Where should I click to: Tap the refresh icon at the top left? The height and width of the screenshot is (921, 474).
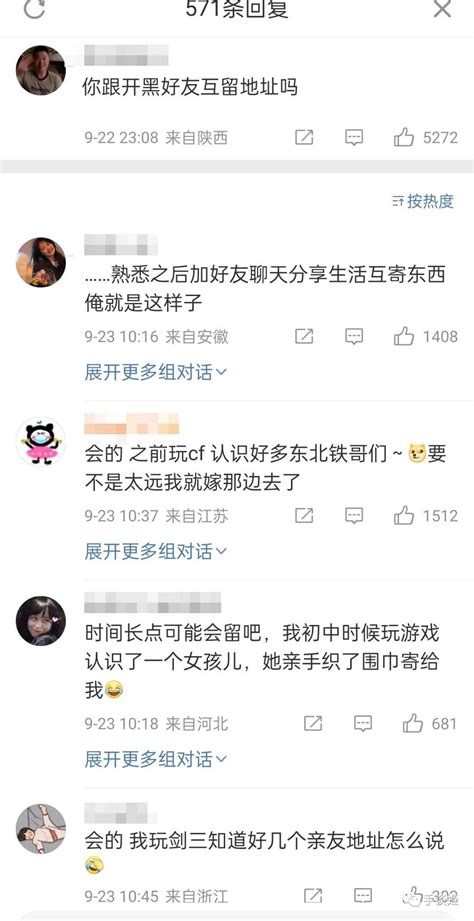[x=33, y=7]
